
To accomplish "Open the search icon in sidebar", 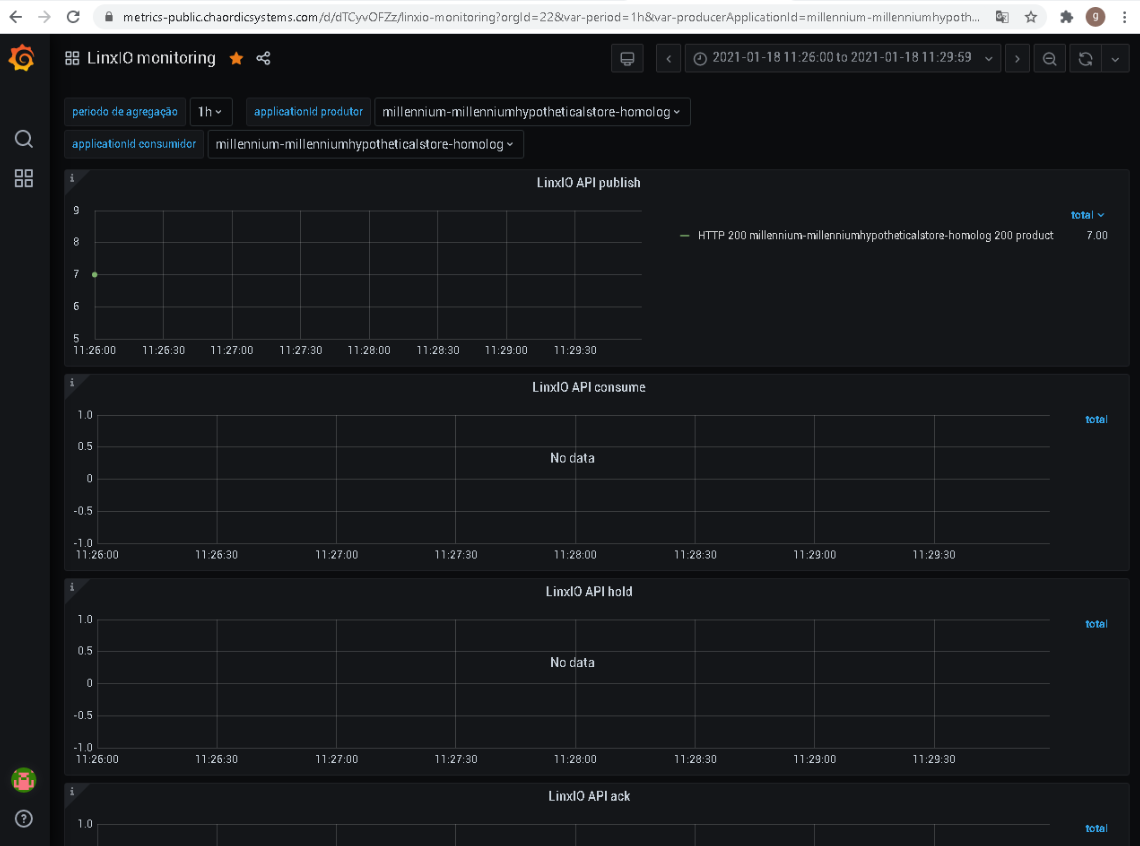I will 23,139.
